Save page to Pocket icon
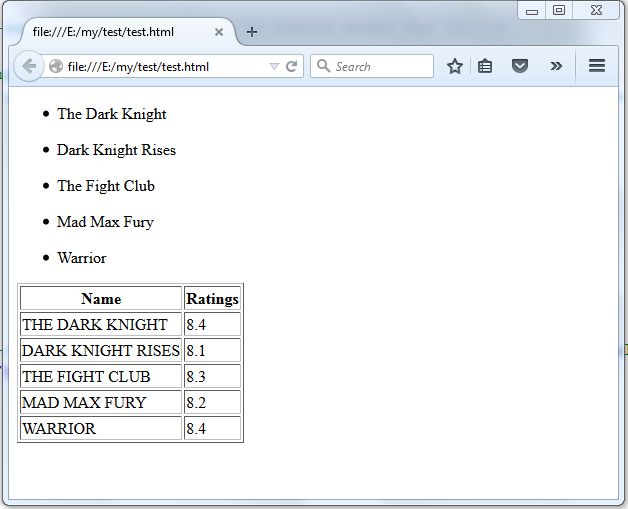This screenshot has height=509, width=628. (x=519, y=66)
